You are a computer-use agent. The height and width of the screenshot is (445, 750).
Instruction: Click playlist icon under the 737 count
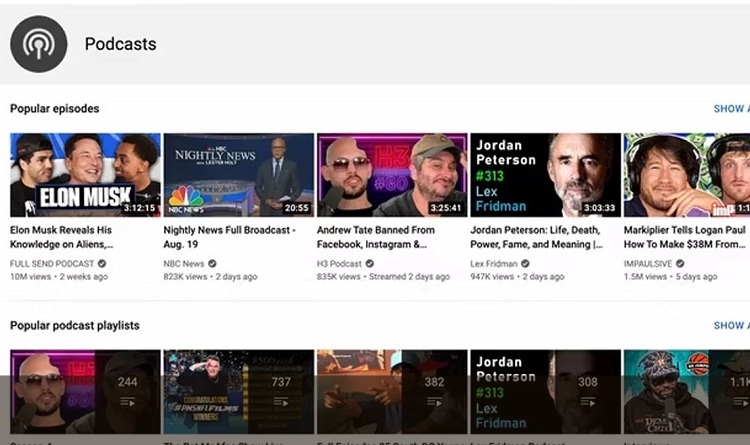tap(281, 402)
